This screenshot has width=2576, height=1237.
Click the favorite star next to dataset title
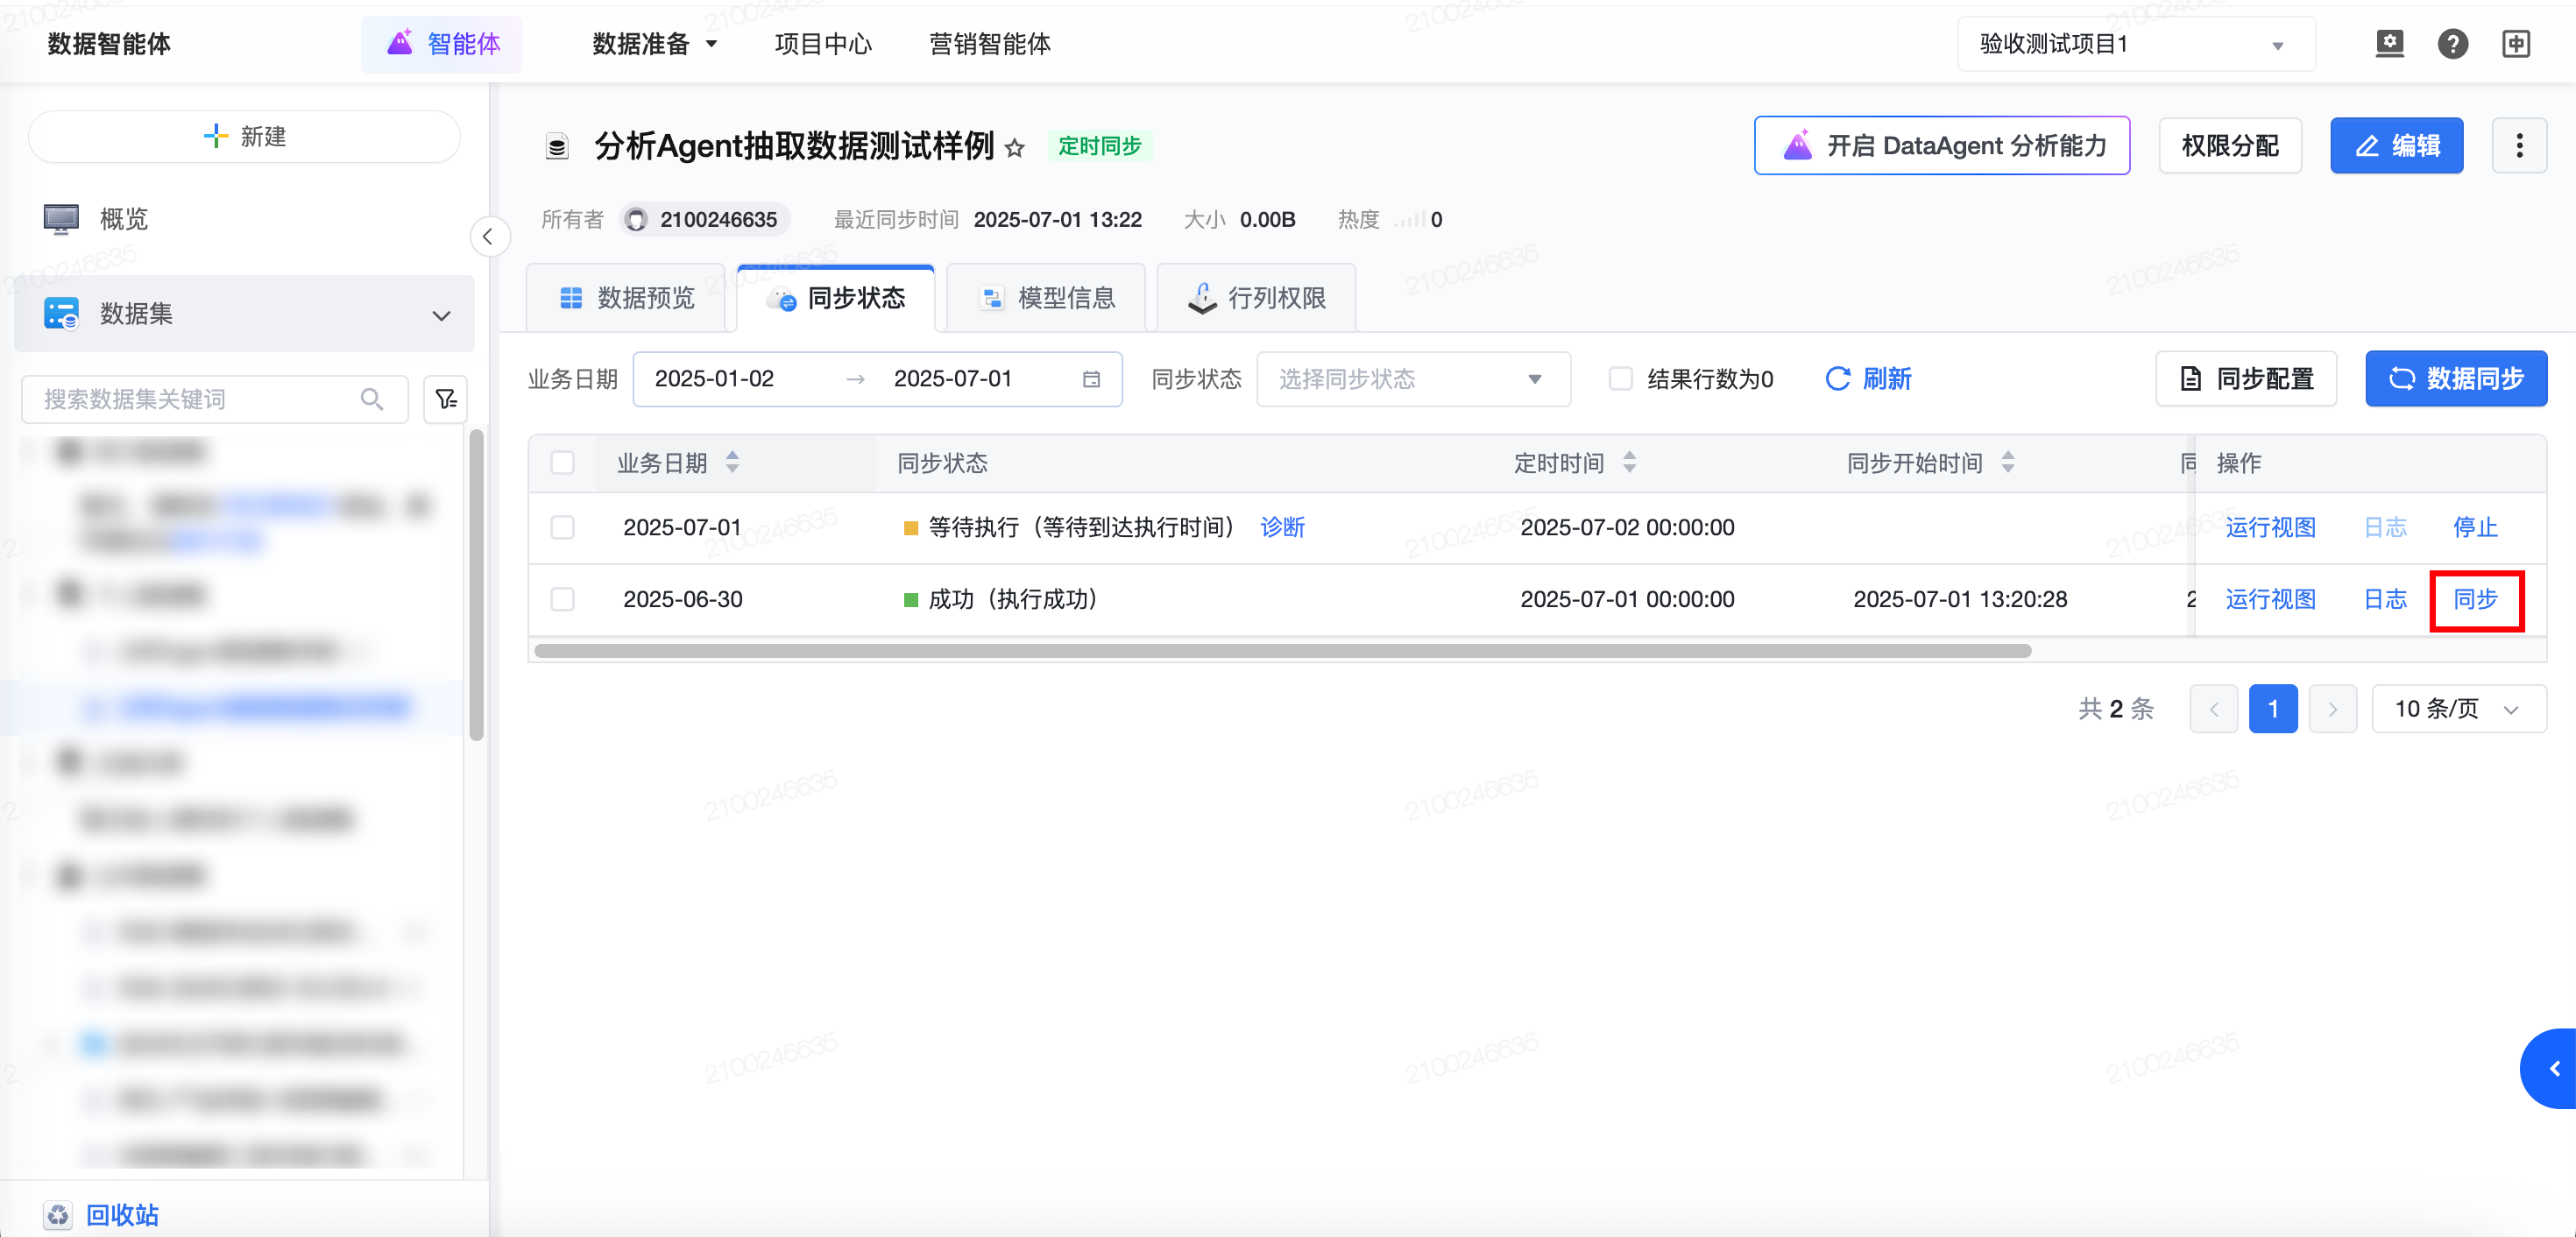pyautogui.click(x=1014, y=148)
